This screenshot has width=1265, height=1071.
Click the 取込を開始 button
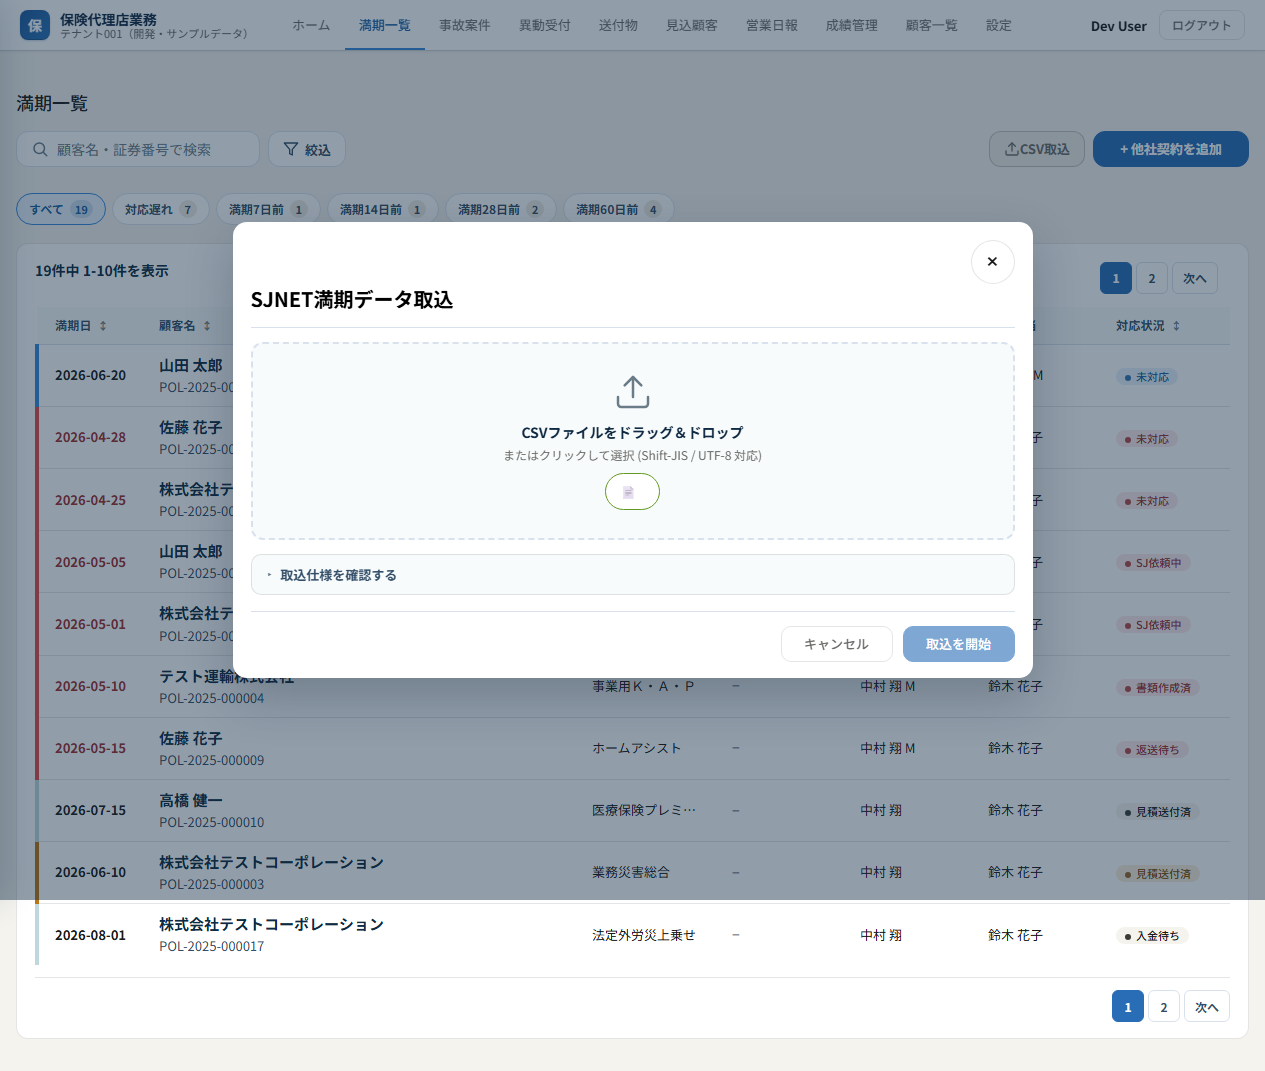958,644
